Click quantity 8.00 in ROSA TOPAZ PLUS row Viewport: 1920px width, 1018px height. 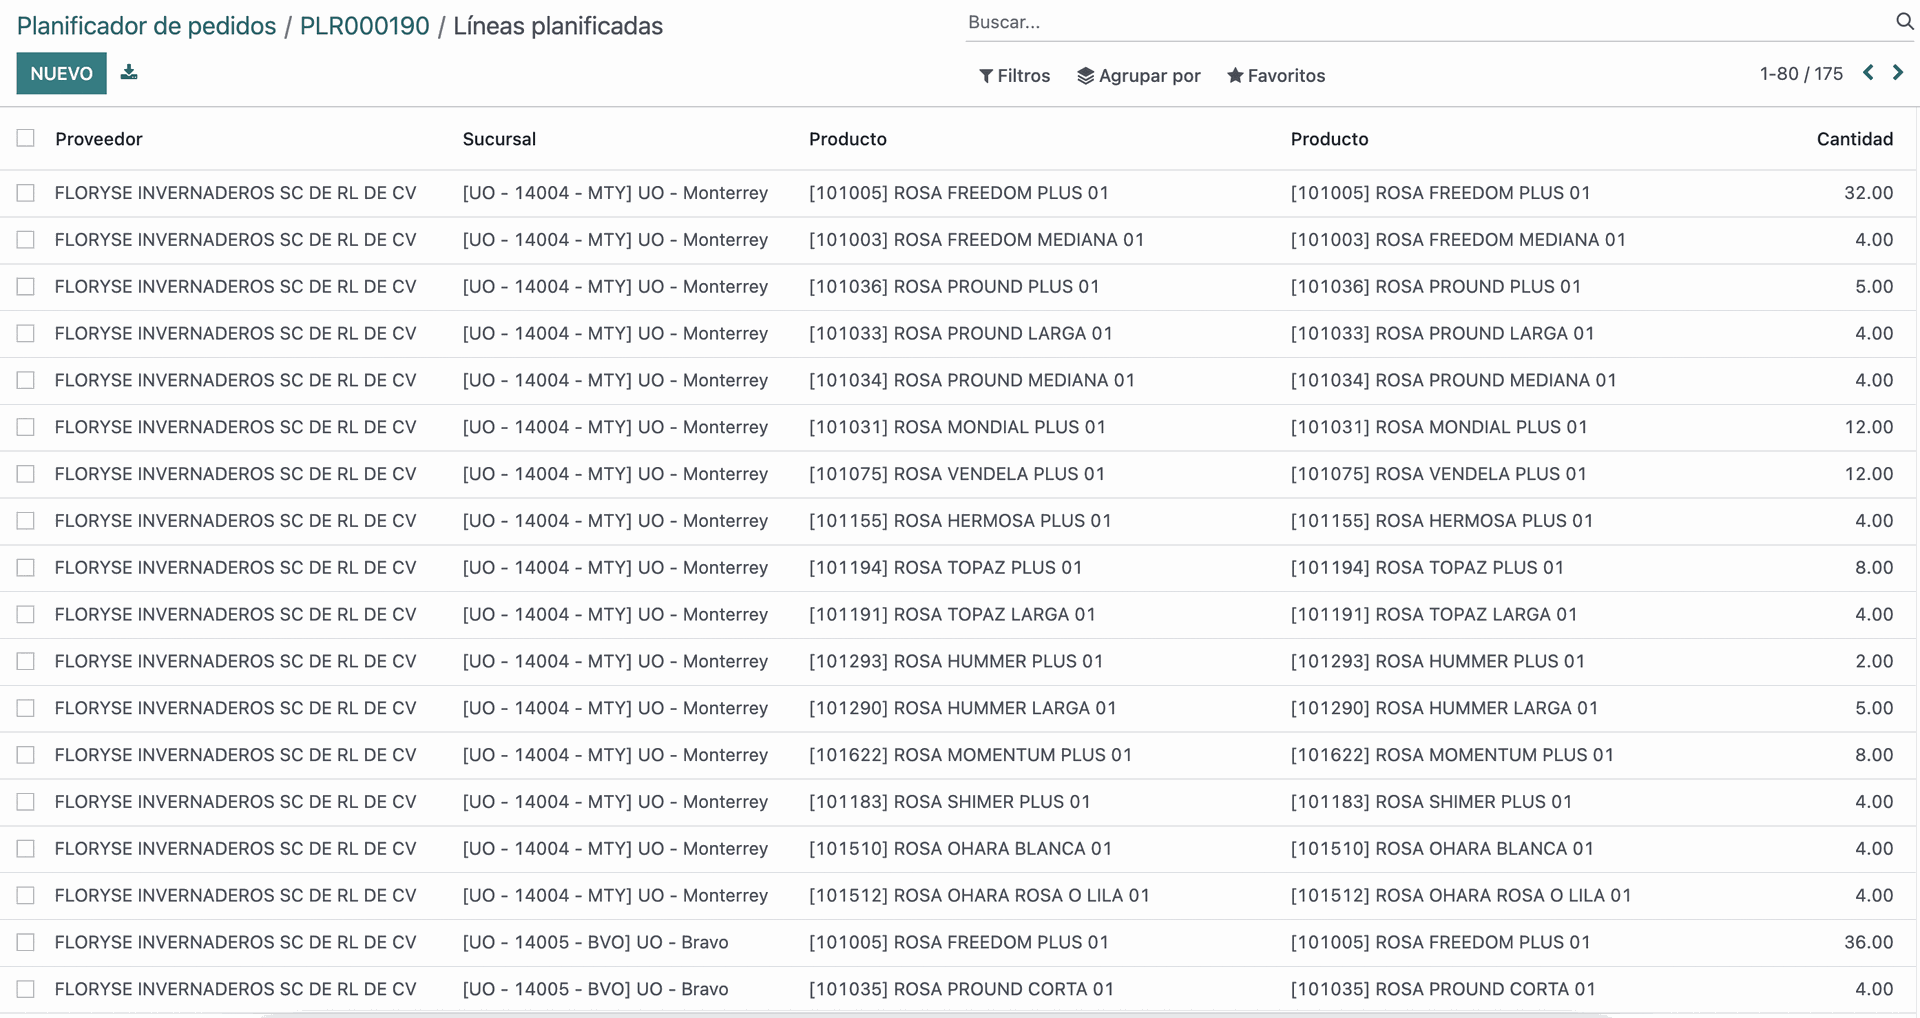[1873, 568]
